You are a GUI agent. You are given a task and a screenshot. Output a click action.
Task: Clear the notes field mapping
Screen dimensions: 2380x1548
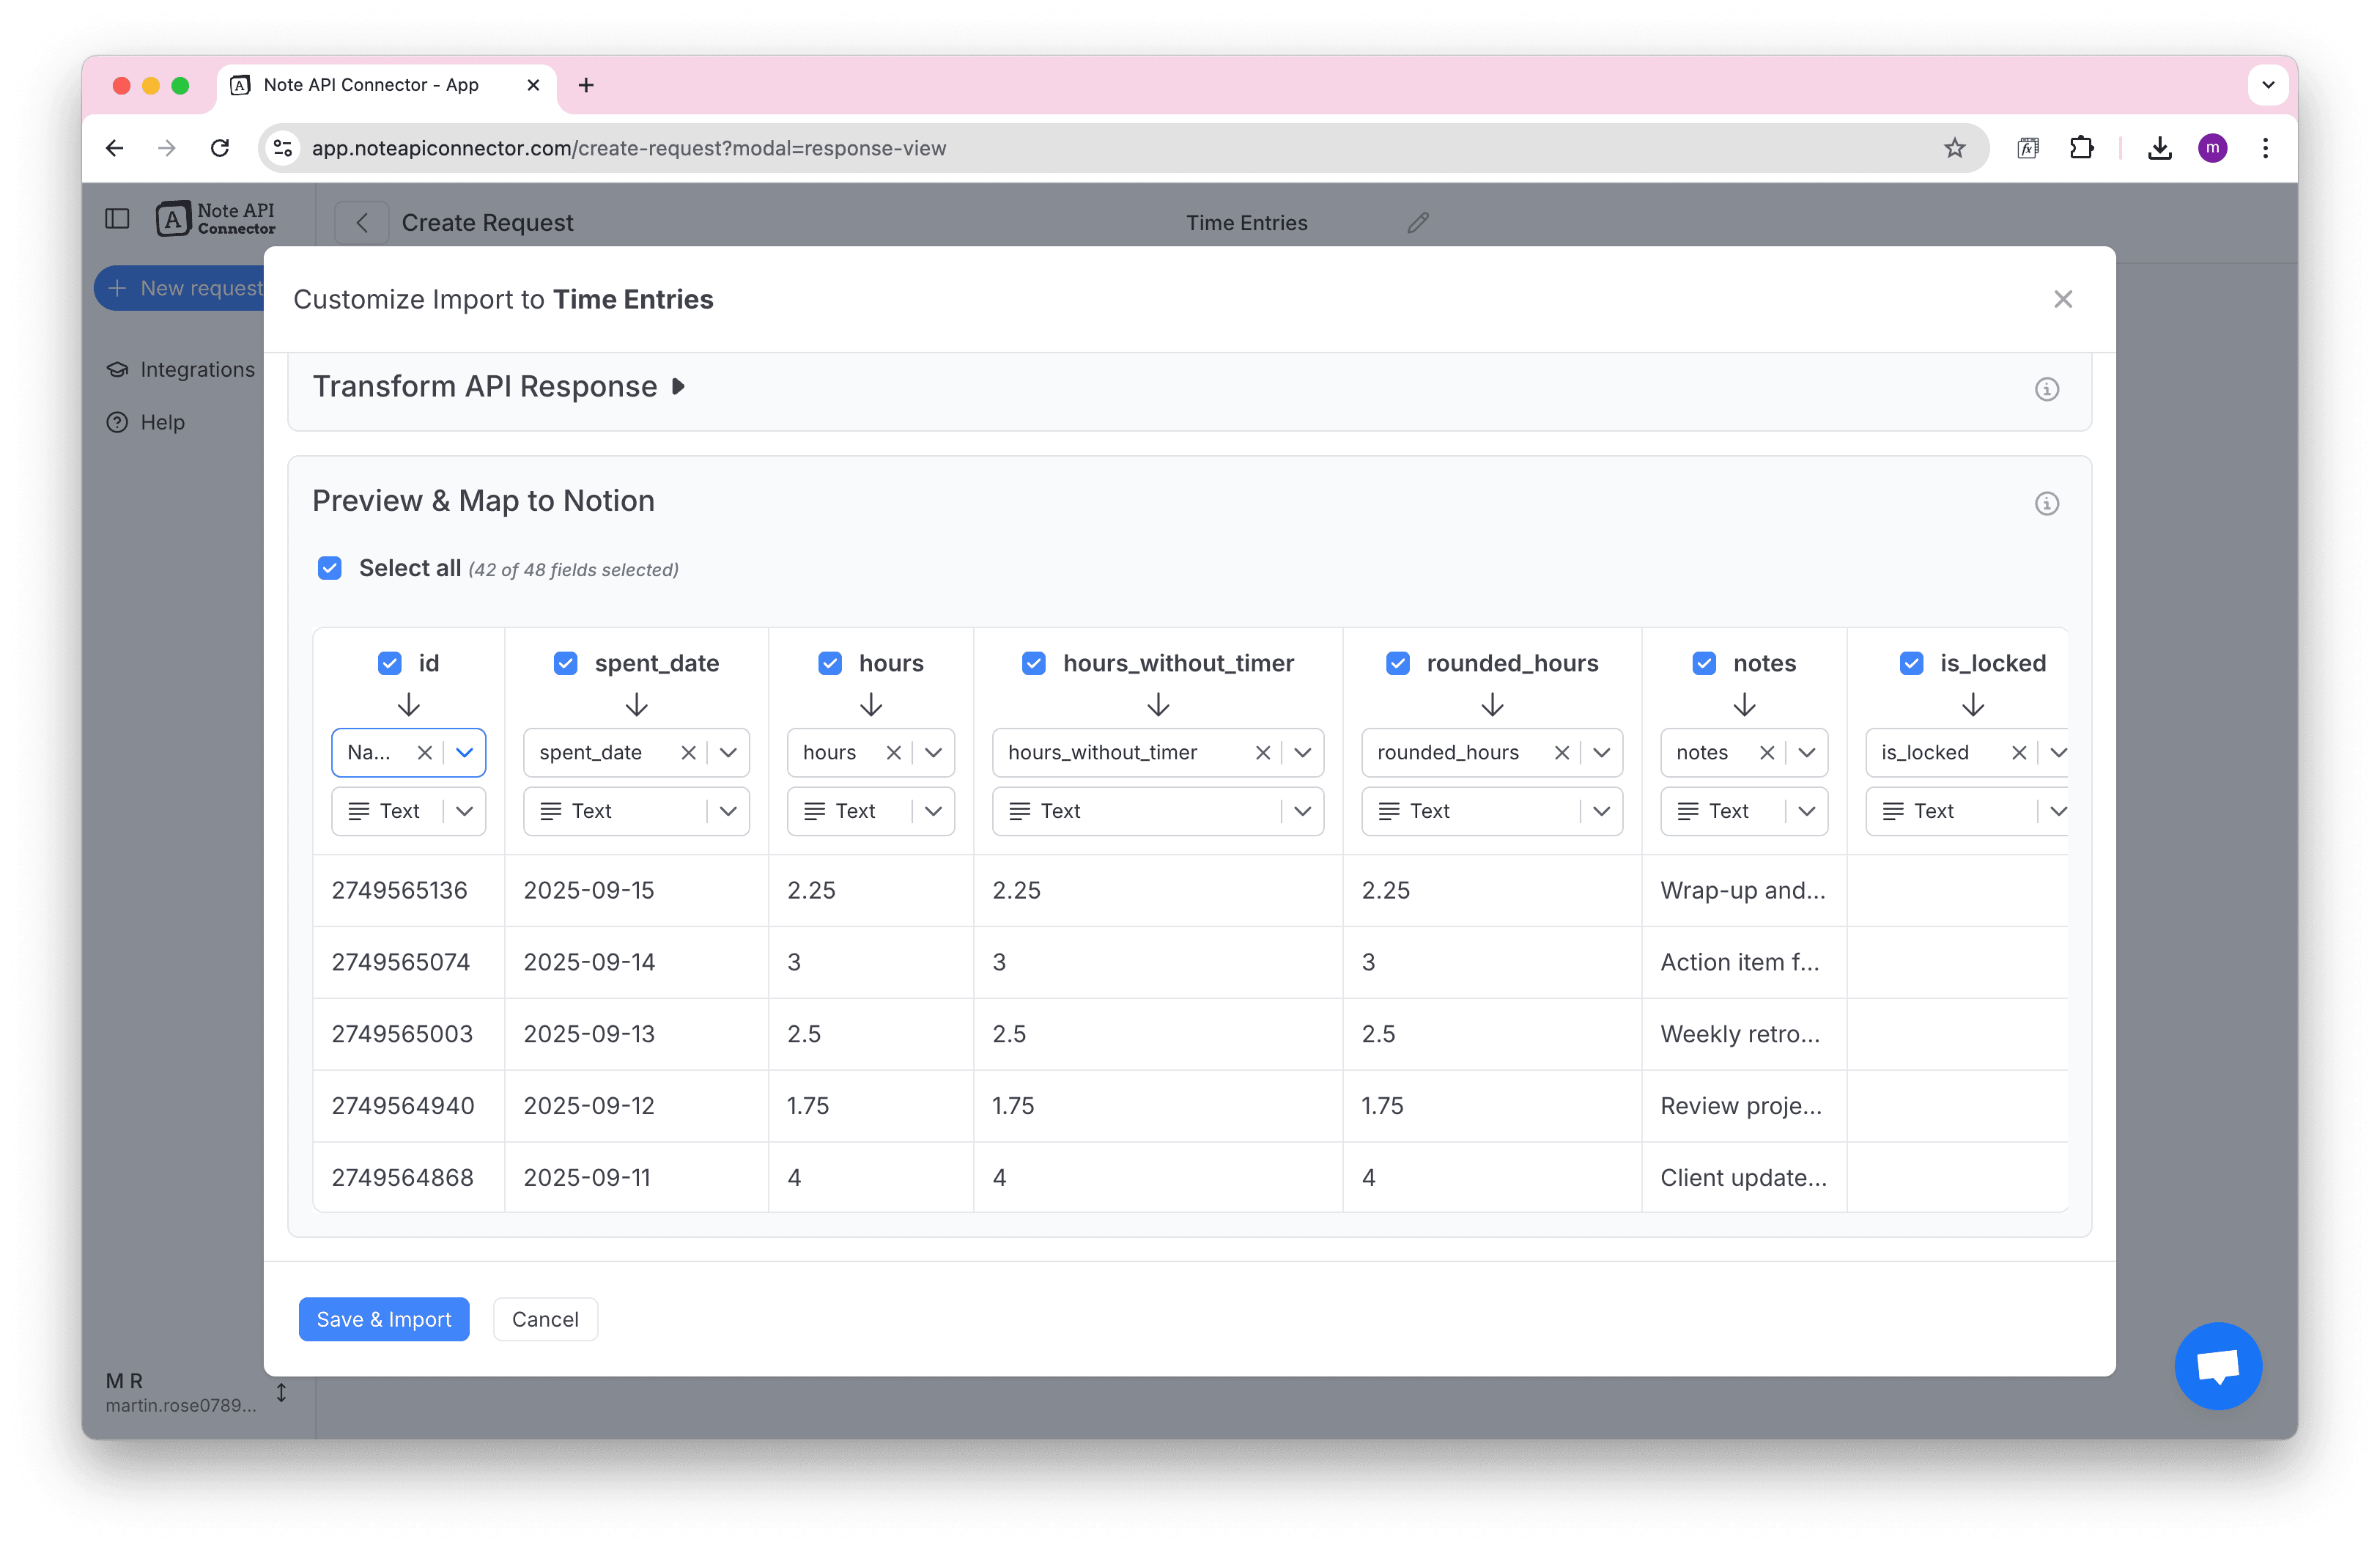tap(1767, 752)
